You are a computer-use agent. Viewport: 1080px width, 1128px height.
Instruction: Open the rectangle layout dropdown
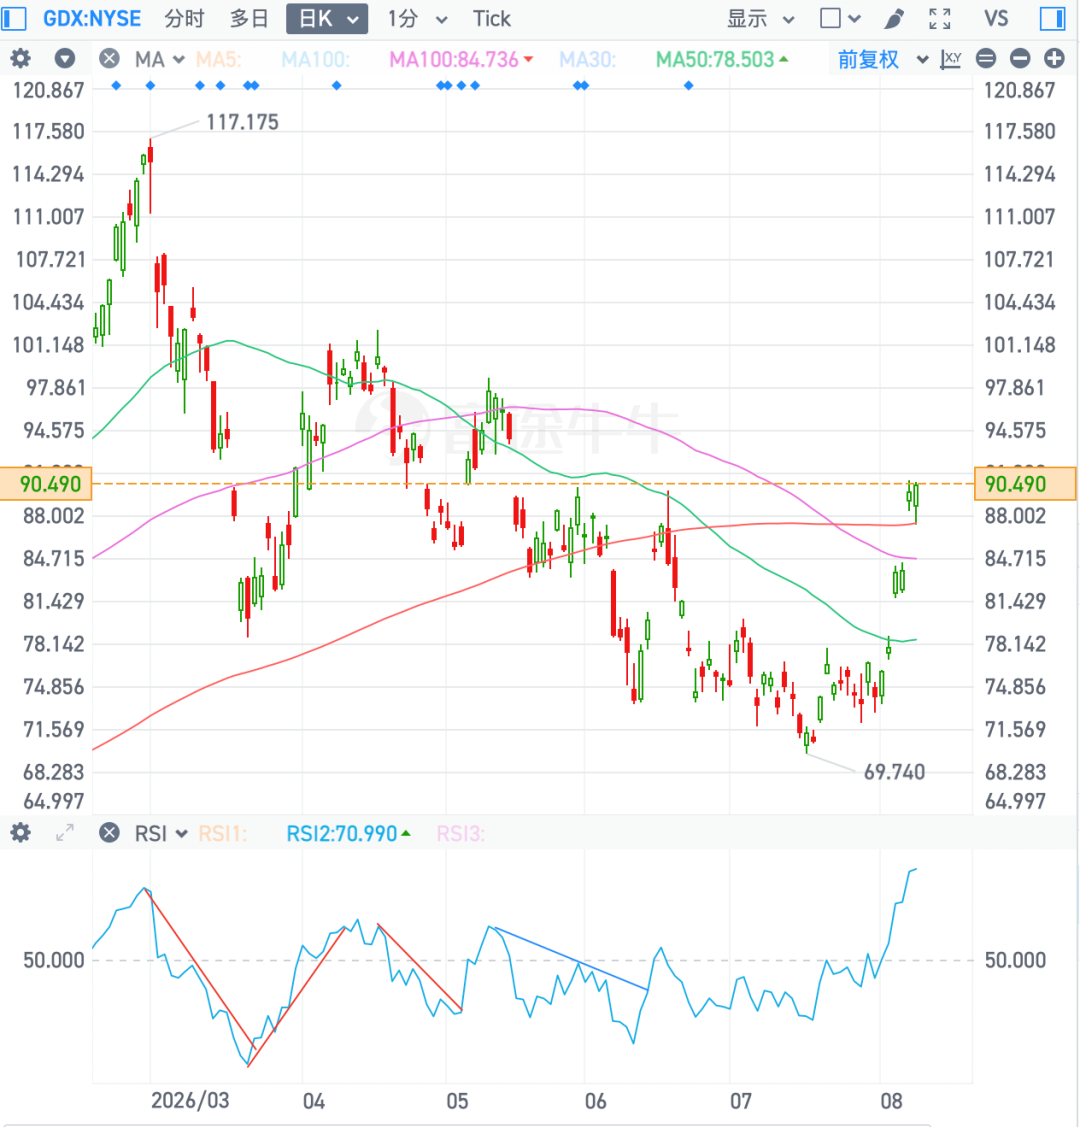[840, 19]
